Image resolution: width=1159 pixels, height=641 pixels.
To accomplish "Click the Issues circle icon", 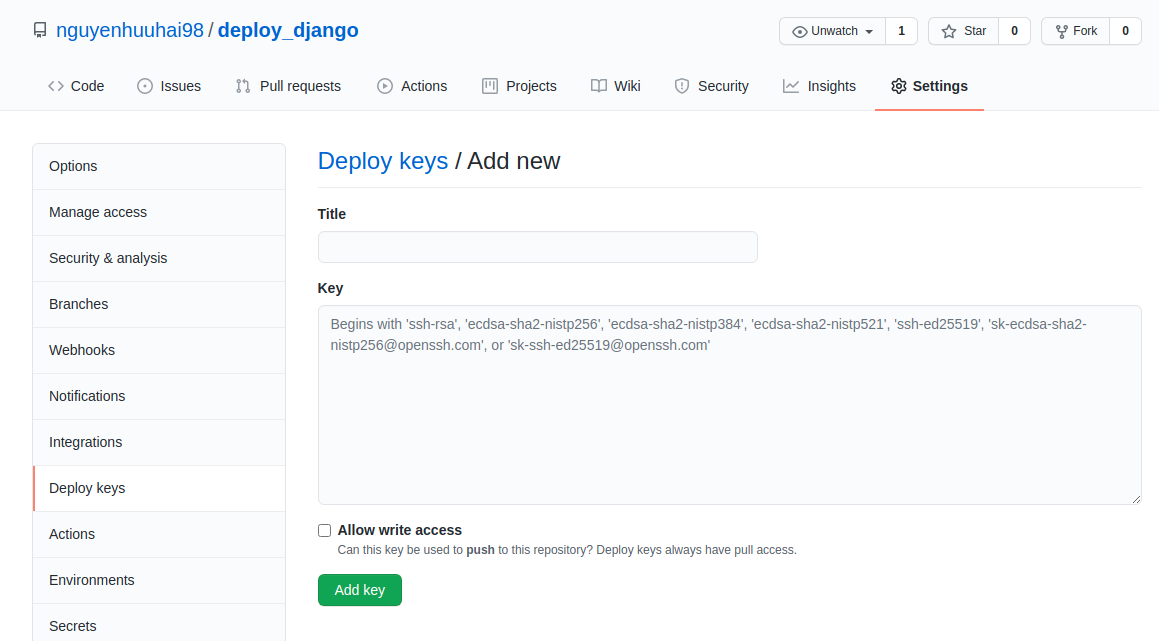I will [x=145, y=86].
